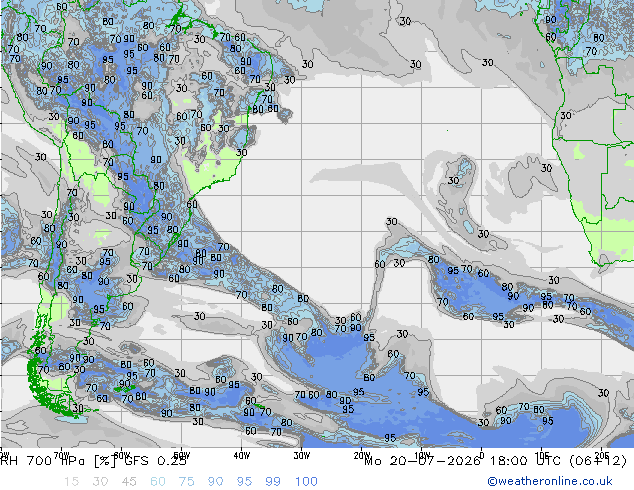
Task: Select the forecast date 'Mo 20-07-2026 18:00 UTC (06+12)'
Action: point(495,461)
